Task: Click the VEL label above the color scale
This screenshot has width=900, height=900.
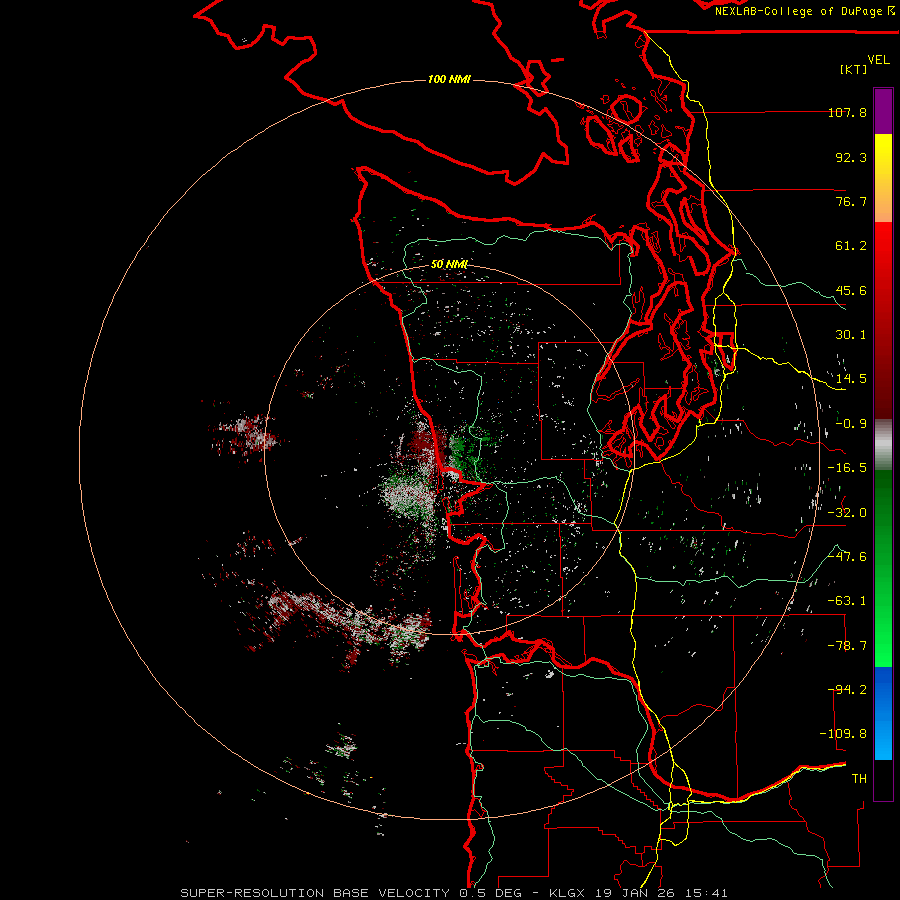Action: pyautogui.click(x=878, y=60)
